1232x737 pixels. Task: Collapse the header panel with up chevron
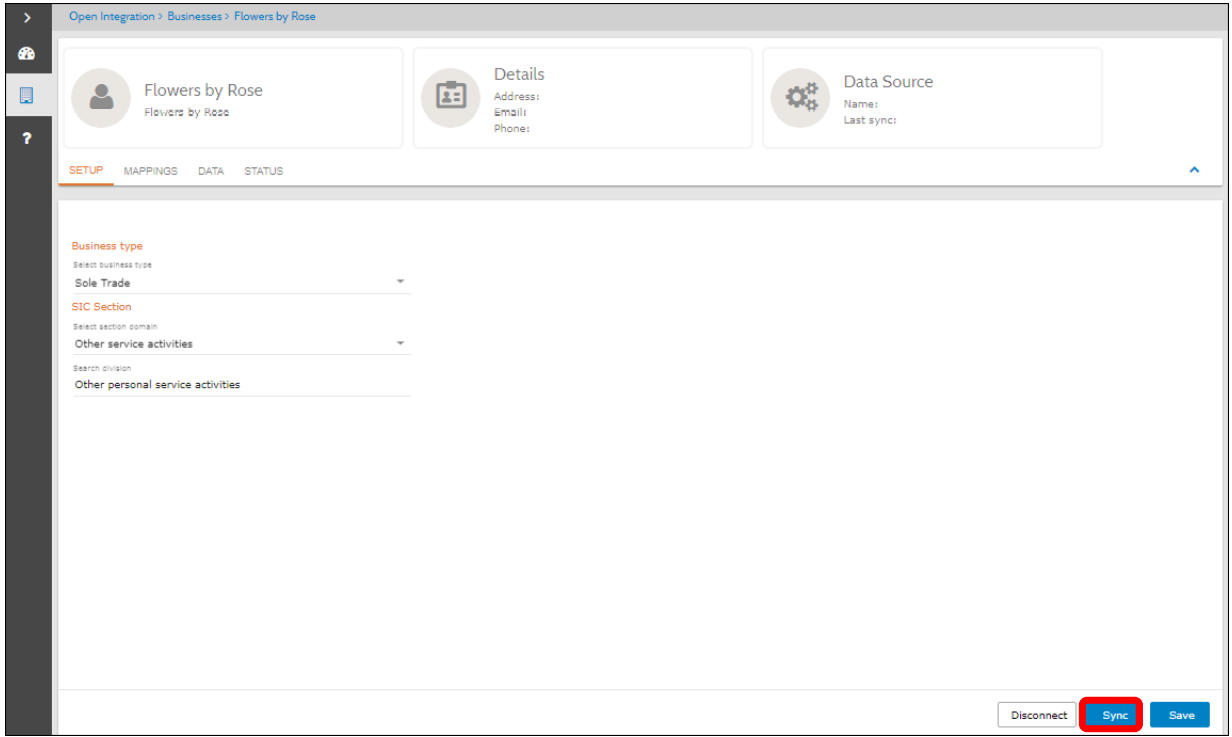pyautogui.click(x=1193, y=171)
